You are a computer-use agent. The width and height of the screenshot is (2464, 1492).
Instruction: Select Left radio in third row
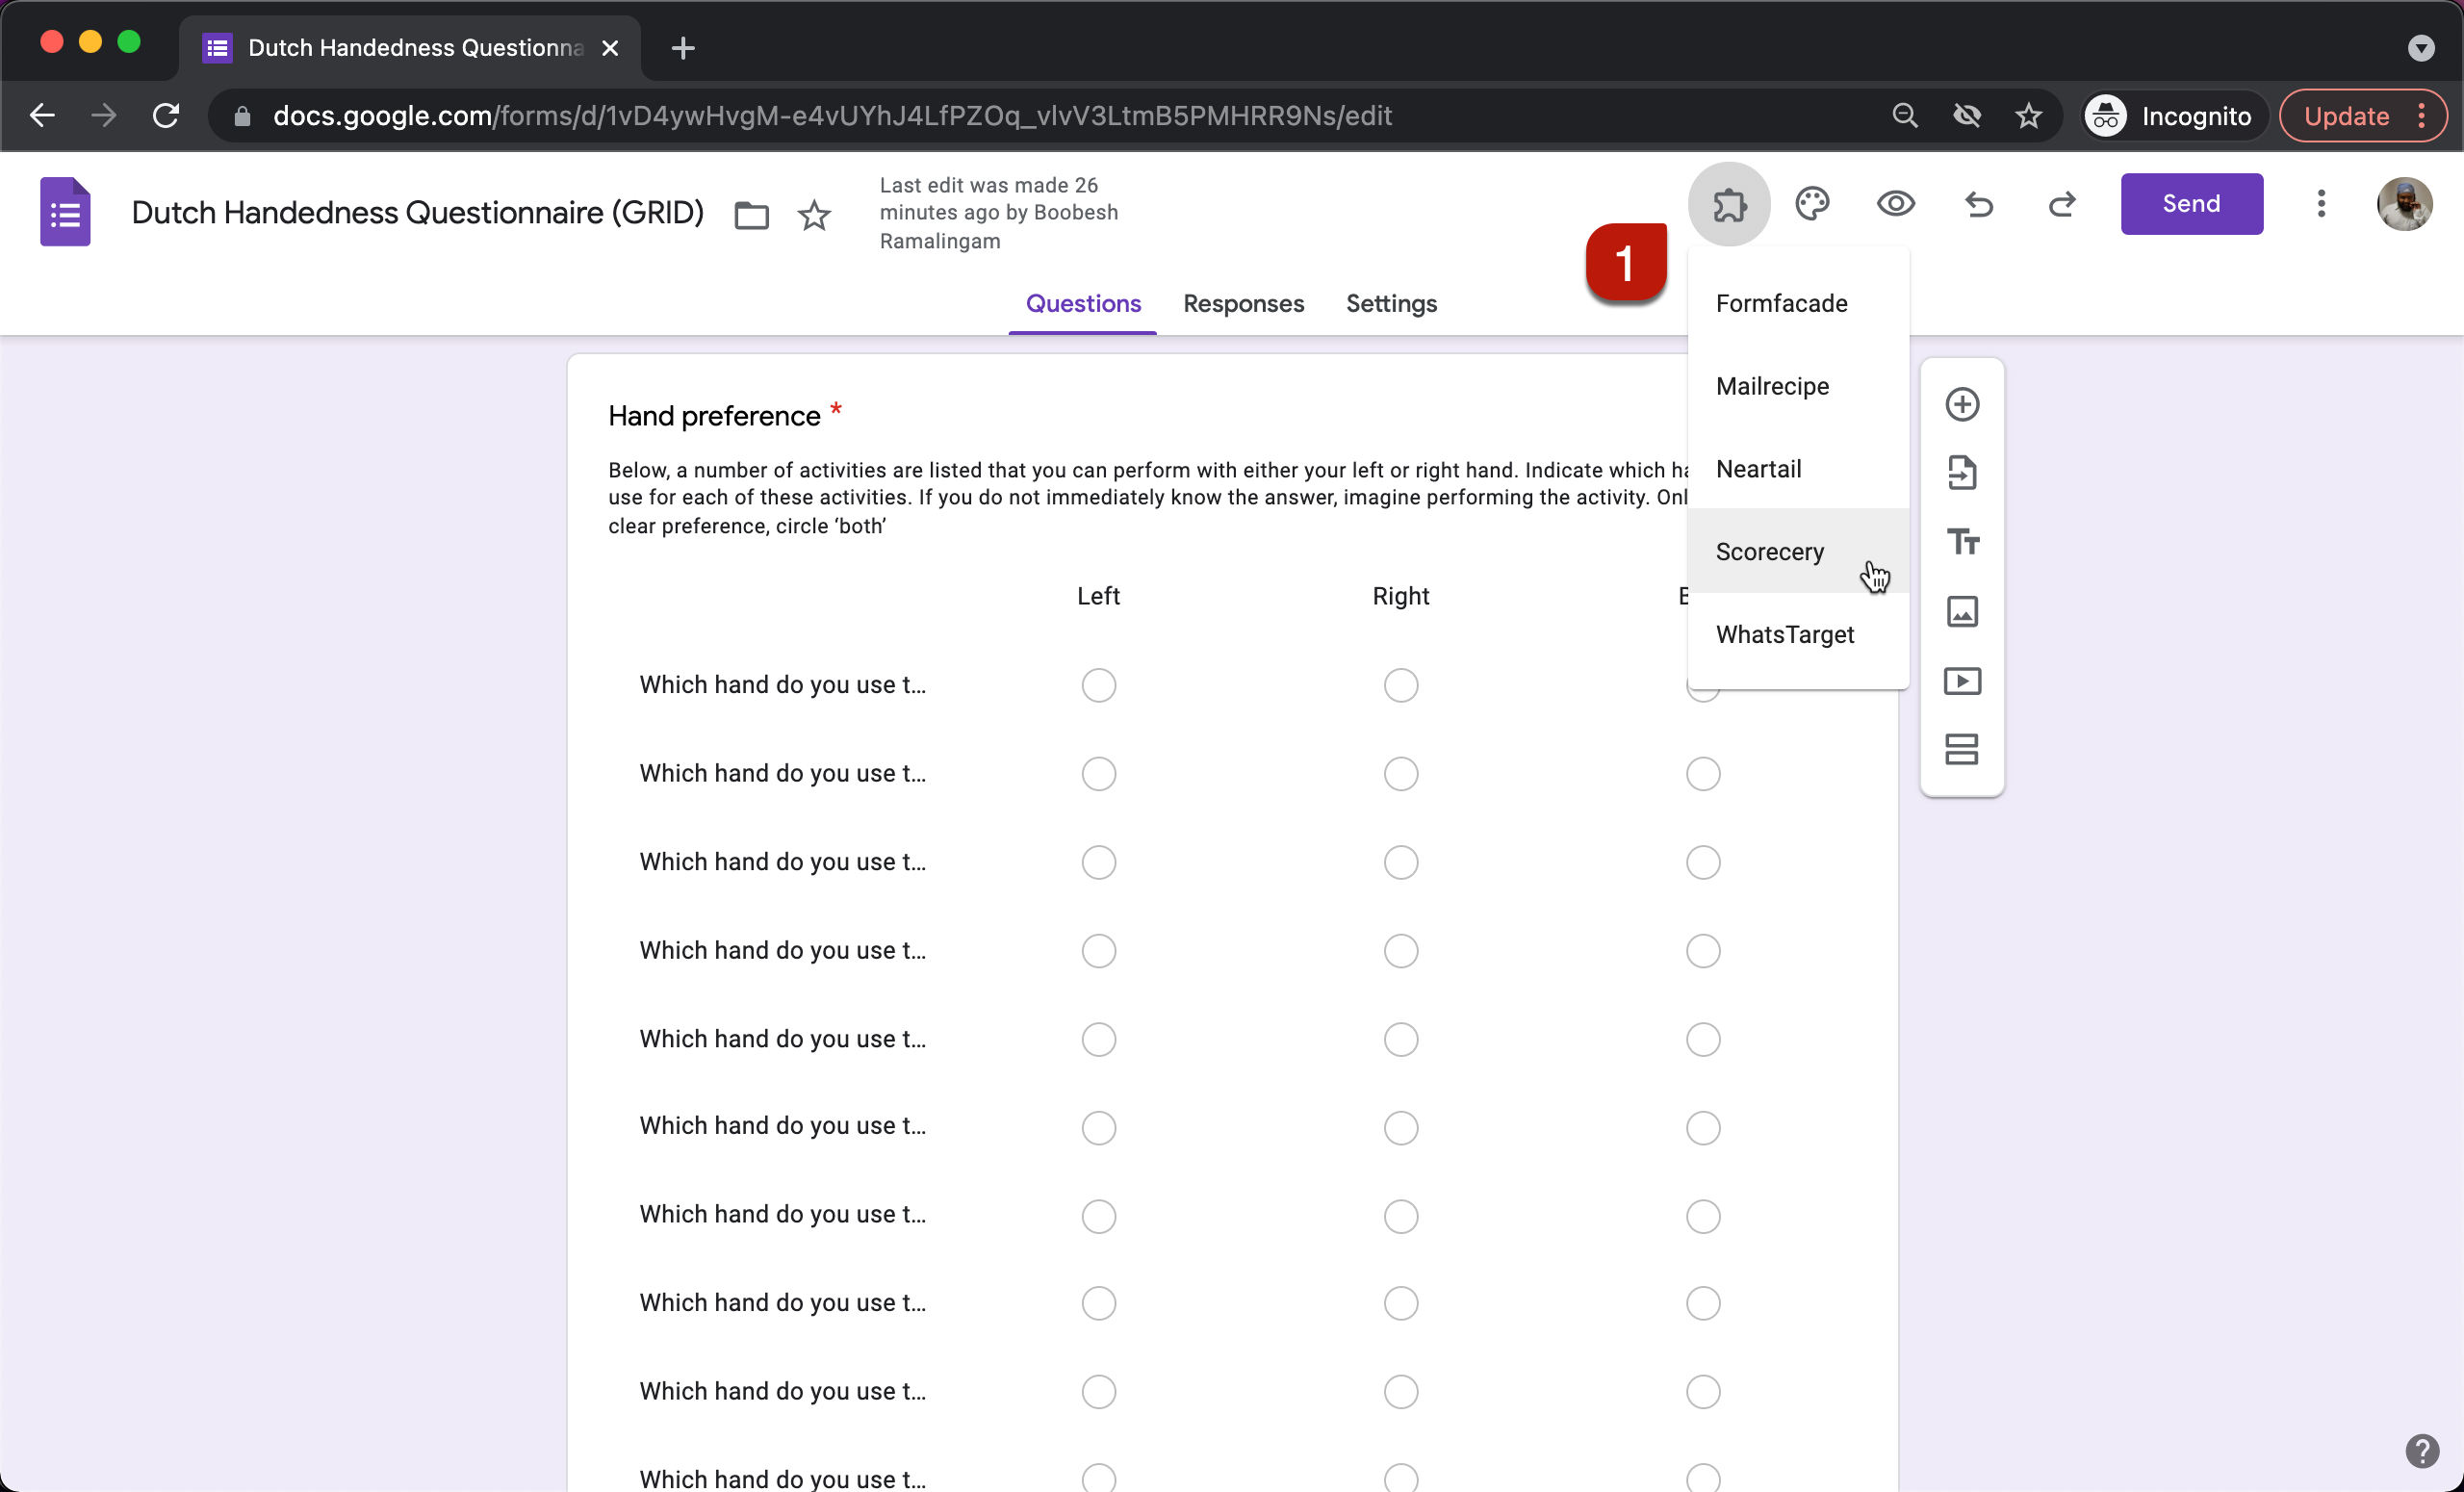[1098, 862]
